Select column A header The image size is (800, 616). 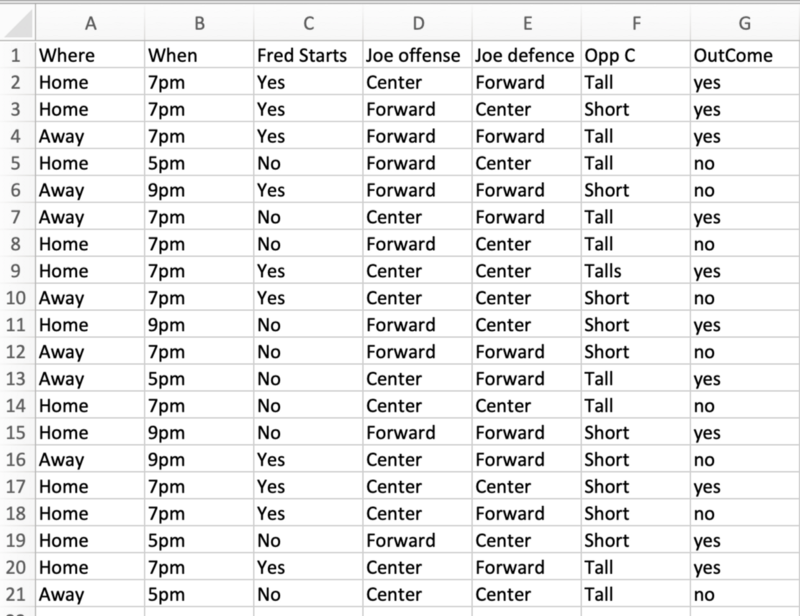click(90, 22)
